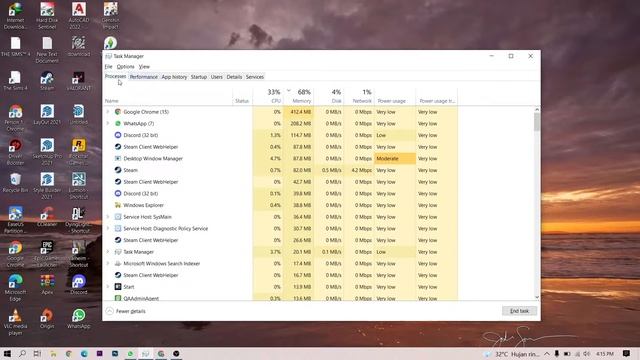Go to the Details tab
This screenshot has width=640, height=360.
(234, 77)
